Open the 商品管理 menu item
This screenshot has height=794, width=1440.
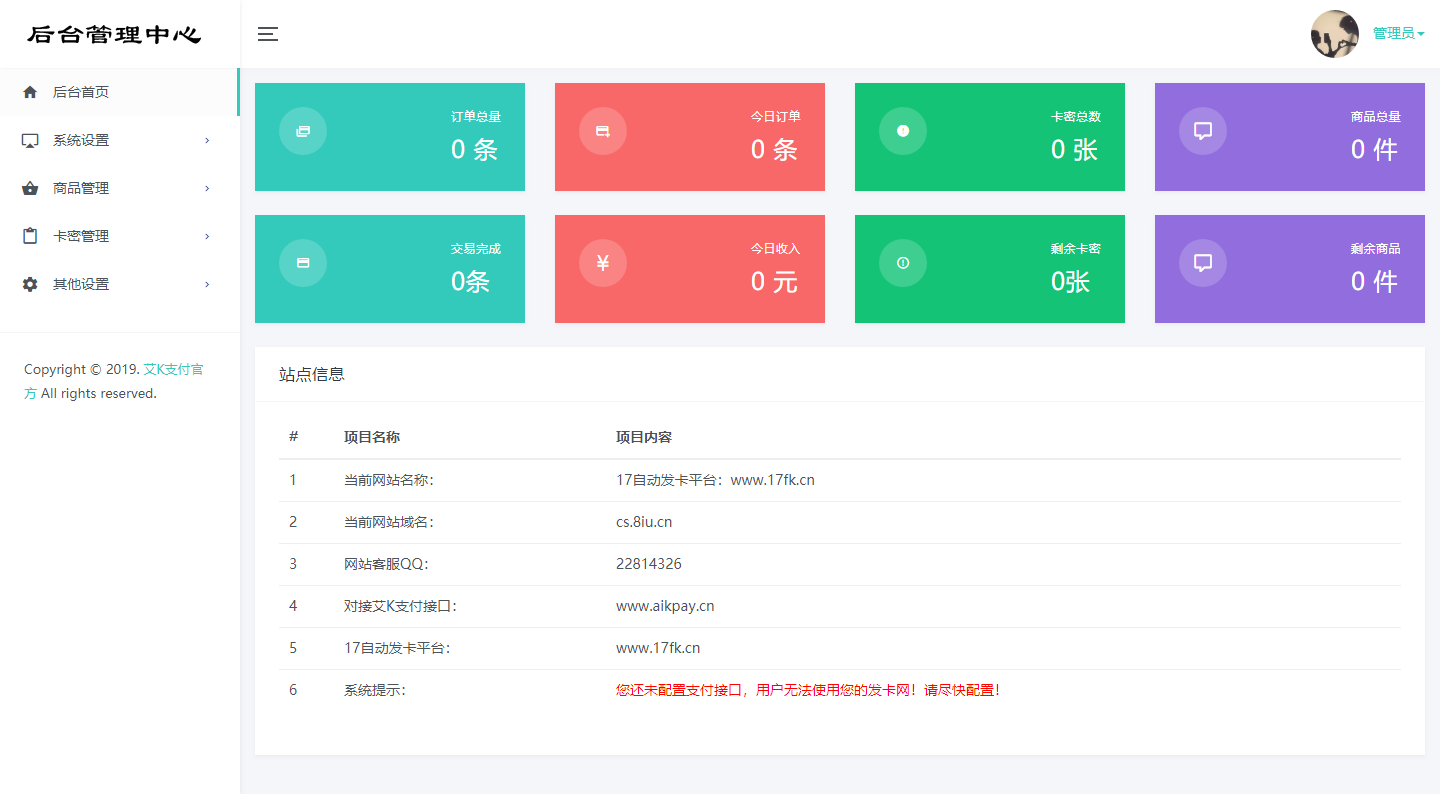(119, 188)
